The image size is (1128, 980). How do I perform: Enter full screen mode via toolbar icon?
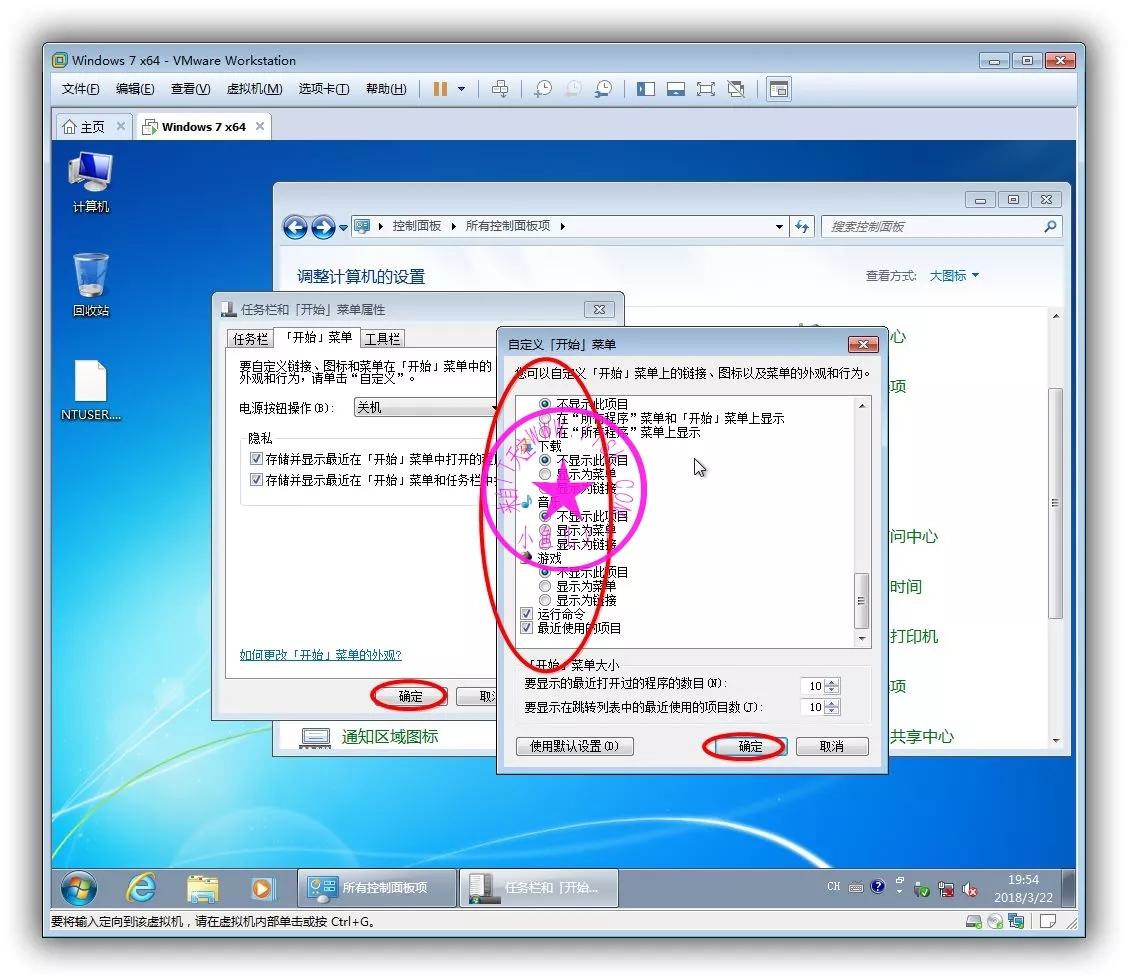[x=706, y=89]
